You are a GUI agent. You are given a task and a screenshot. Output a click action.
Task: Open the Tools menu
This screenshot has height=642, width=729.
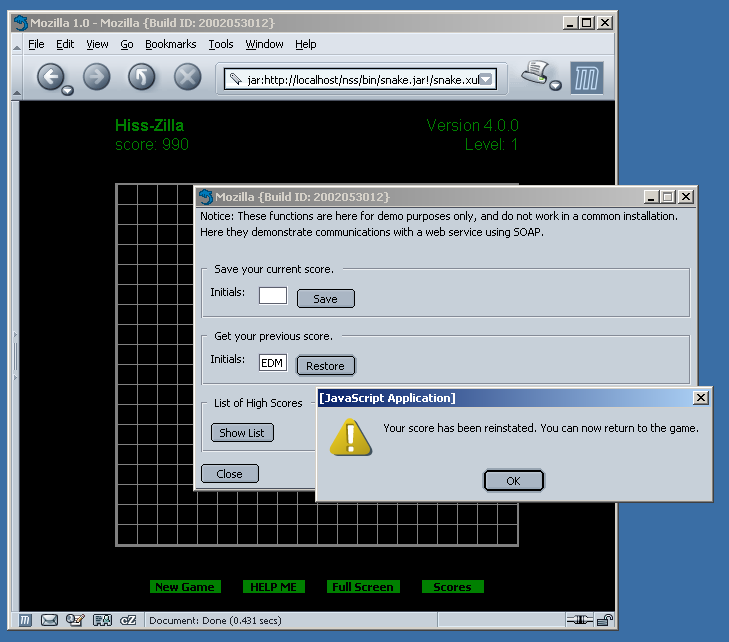coord(220,44)
